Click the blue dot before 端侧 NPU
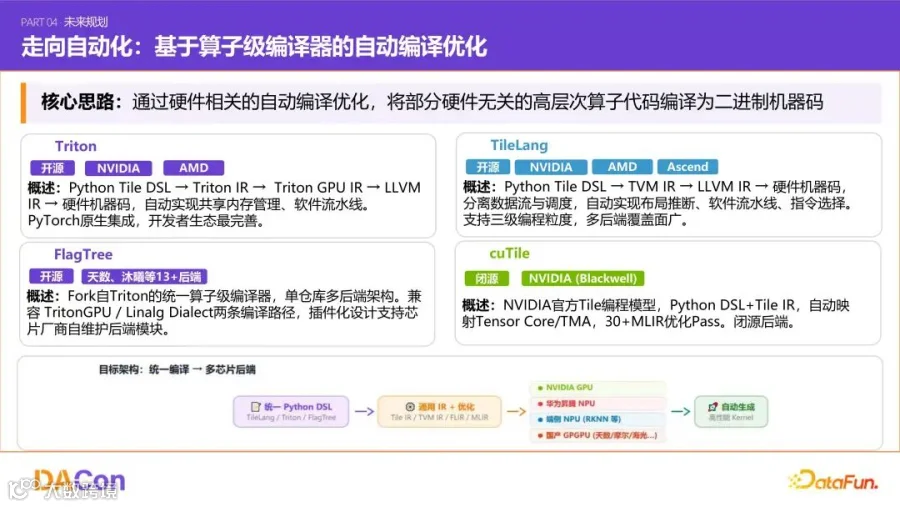 [x=540, y=420]
